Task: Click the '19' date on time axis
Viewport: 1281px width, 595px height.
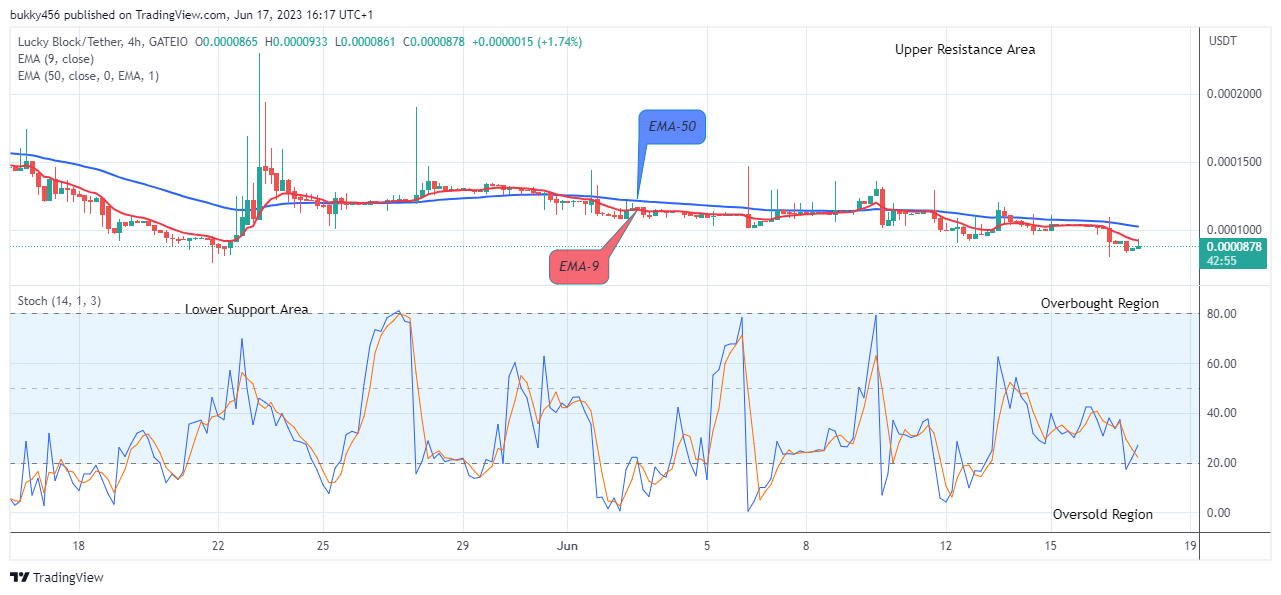Action: 1189,546
